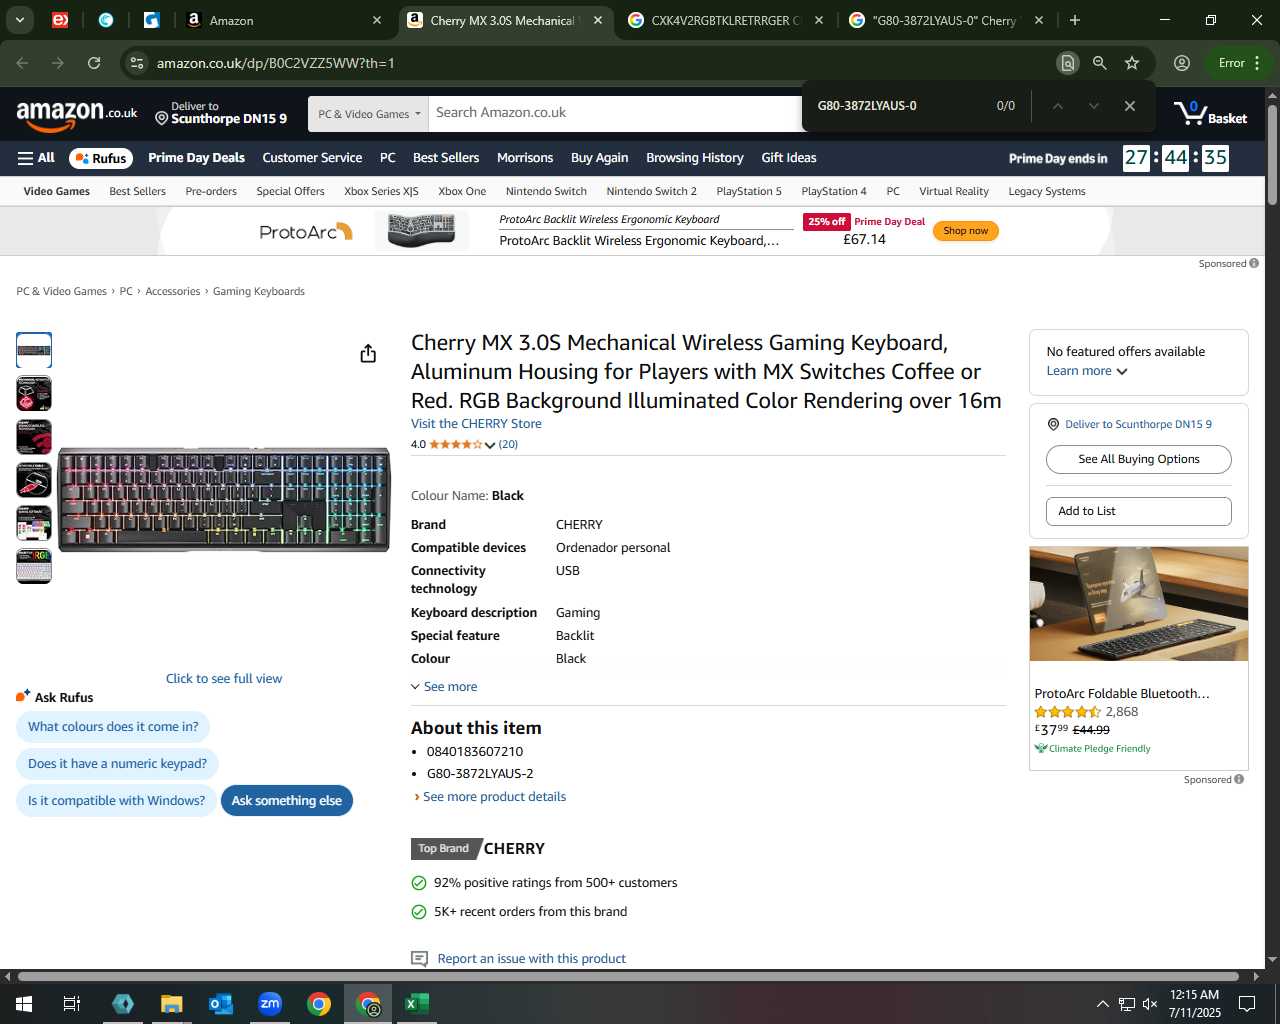Click the find bar text G80-3872LYAUS-0

coord(867,106)
